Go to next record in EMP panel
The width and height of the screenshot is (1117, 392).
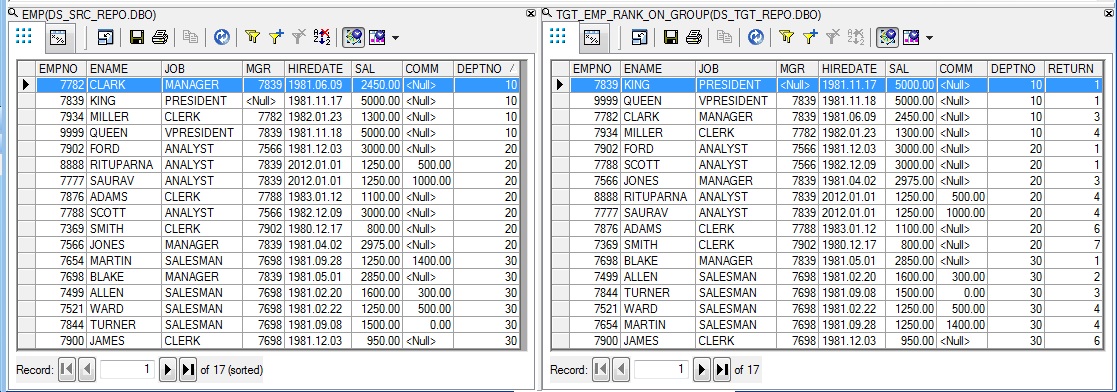click(x=168, y=370)
